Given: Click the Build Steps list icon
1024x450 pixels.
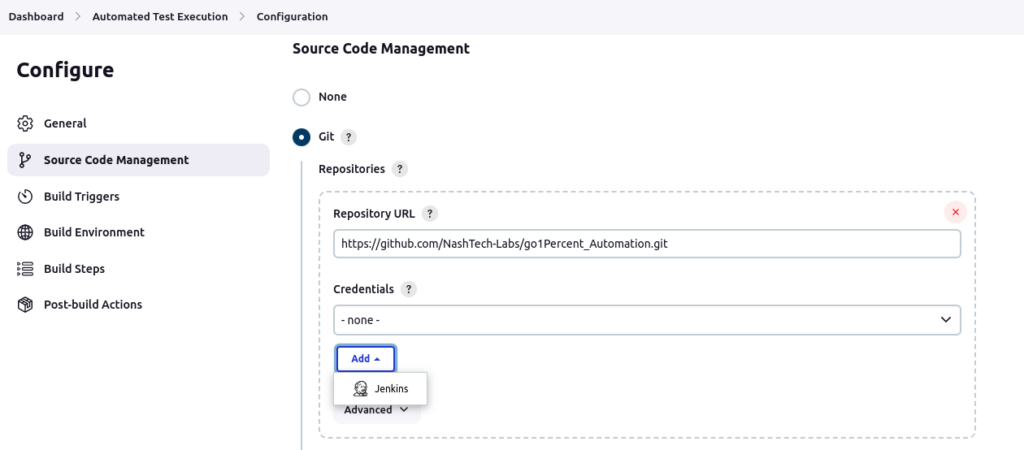Looking at the screenshot, I should coord(26,269).
